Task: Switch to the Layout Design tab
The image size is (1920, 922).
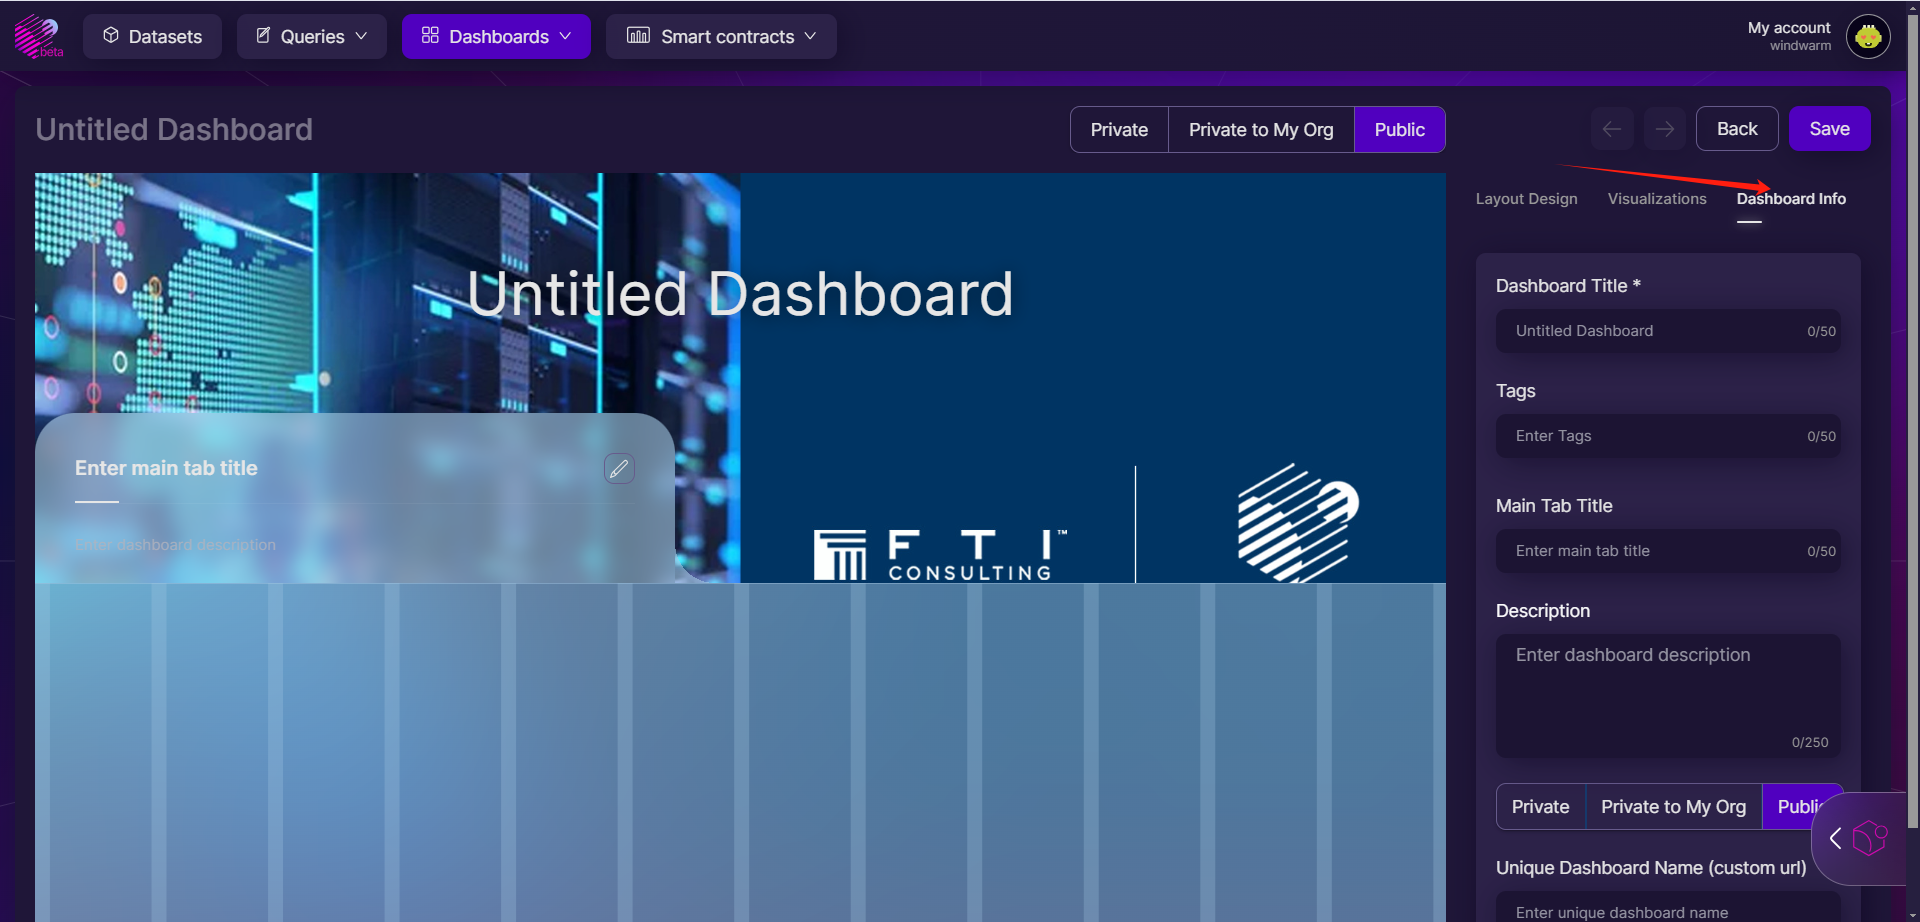Action: tap(1526, 199)
